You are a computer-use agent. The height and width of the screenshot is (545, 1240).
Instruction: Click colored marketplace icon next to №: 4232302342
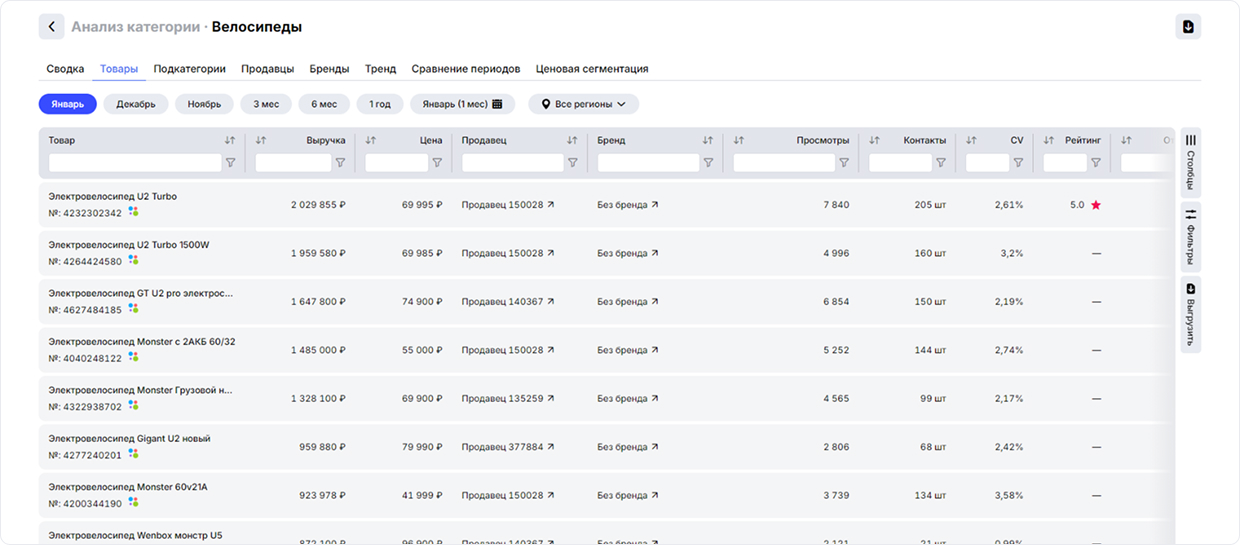tap(133, 212)
